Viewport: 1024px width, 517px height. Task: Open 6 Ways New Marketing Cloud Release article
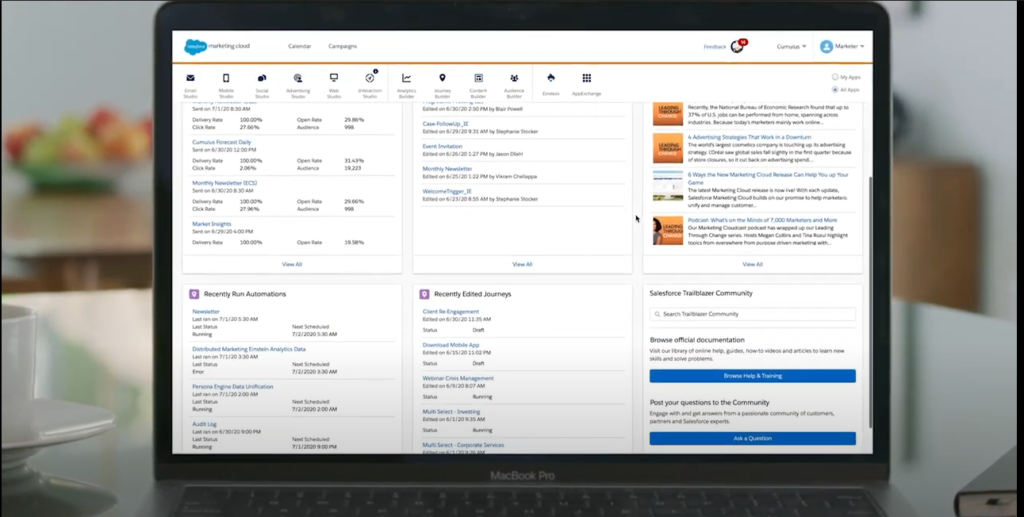click(768, 178)
